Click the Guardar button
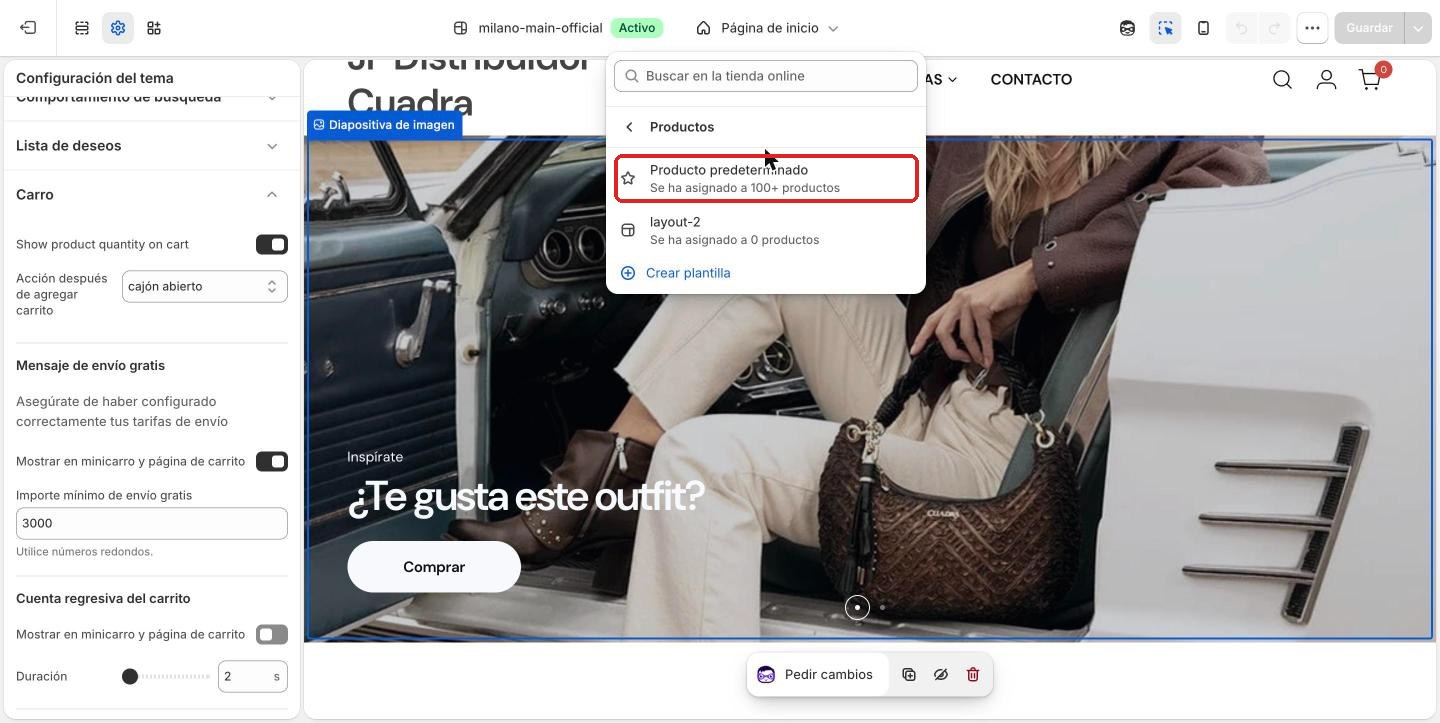The height and width of the screenshot is (723, 1440). click(1369, 28)
